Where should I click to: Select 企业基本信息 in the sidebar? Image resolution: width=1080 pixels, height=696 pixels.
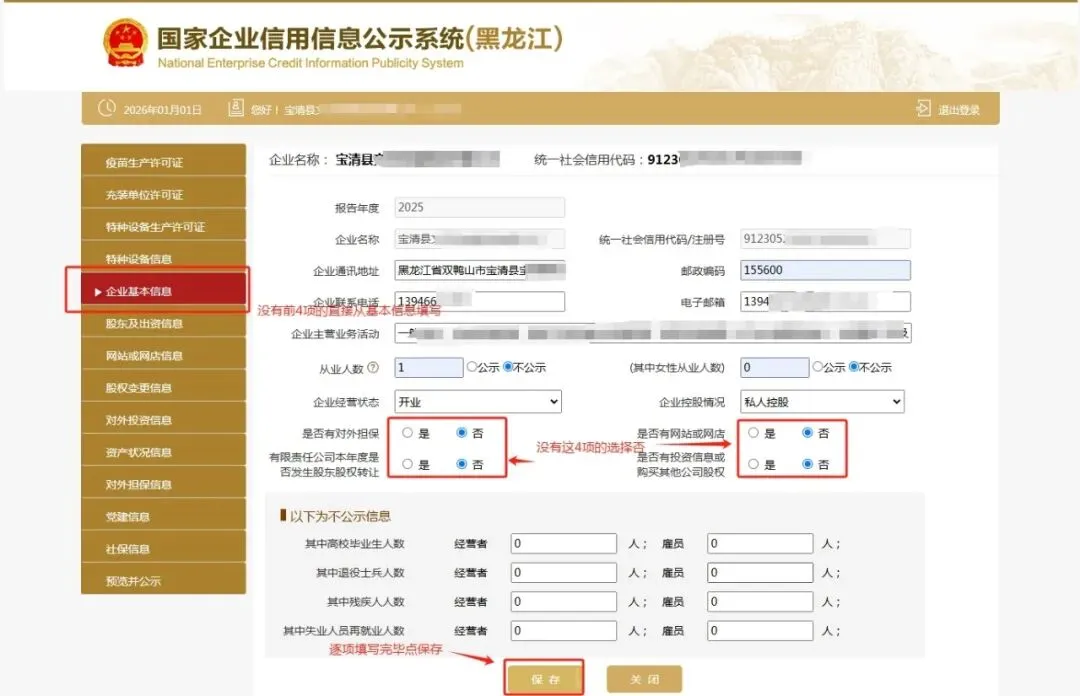click(x=163, y=291)
